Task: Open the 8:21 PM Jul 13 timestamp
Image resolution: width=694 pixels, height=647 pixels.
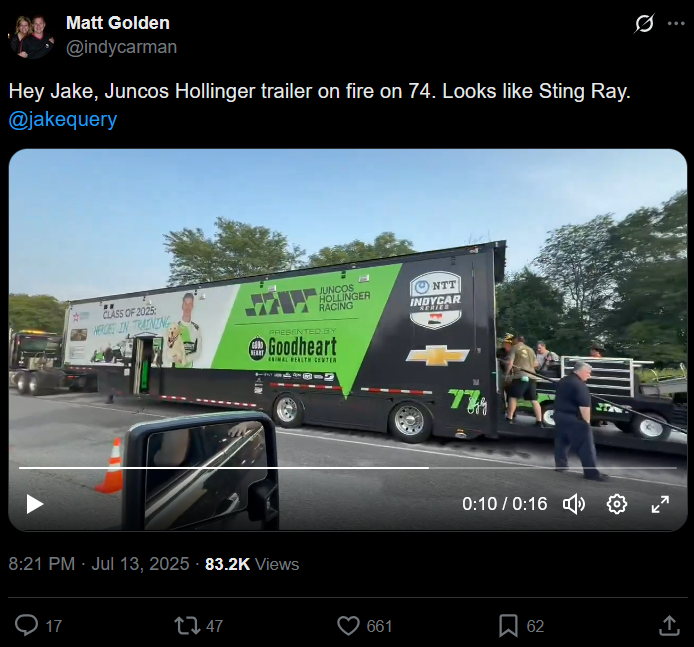Action: 99,564
